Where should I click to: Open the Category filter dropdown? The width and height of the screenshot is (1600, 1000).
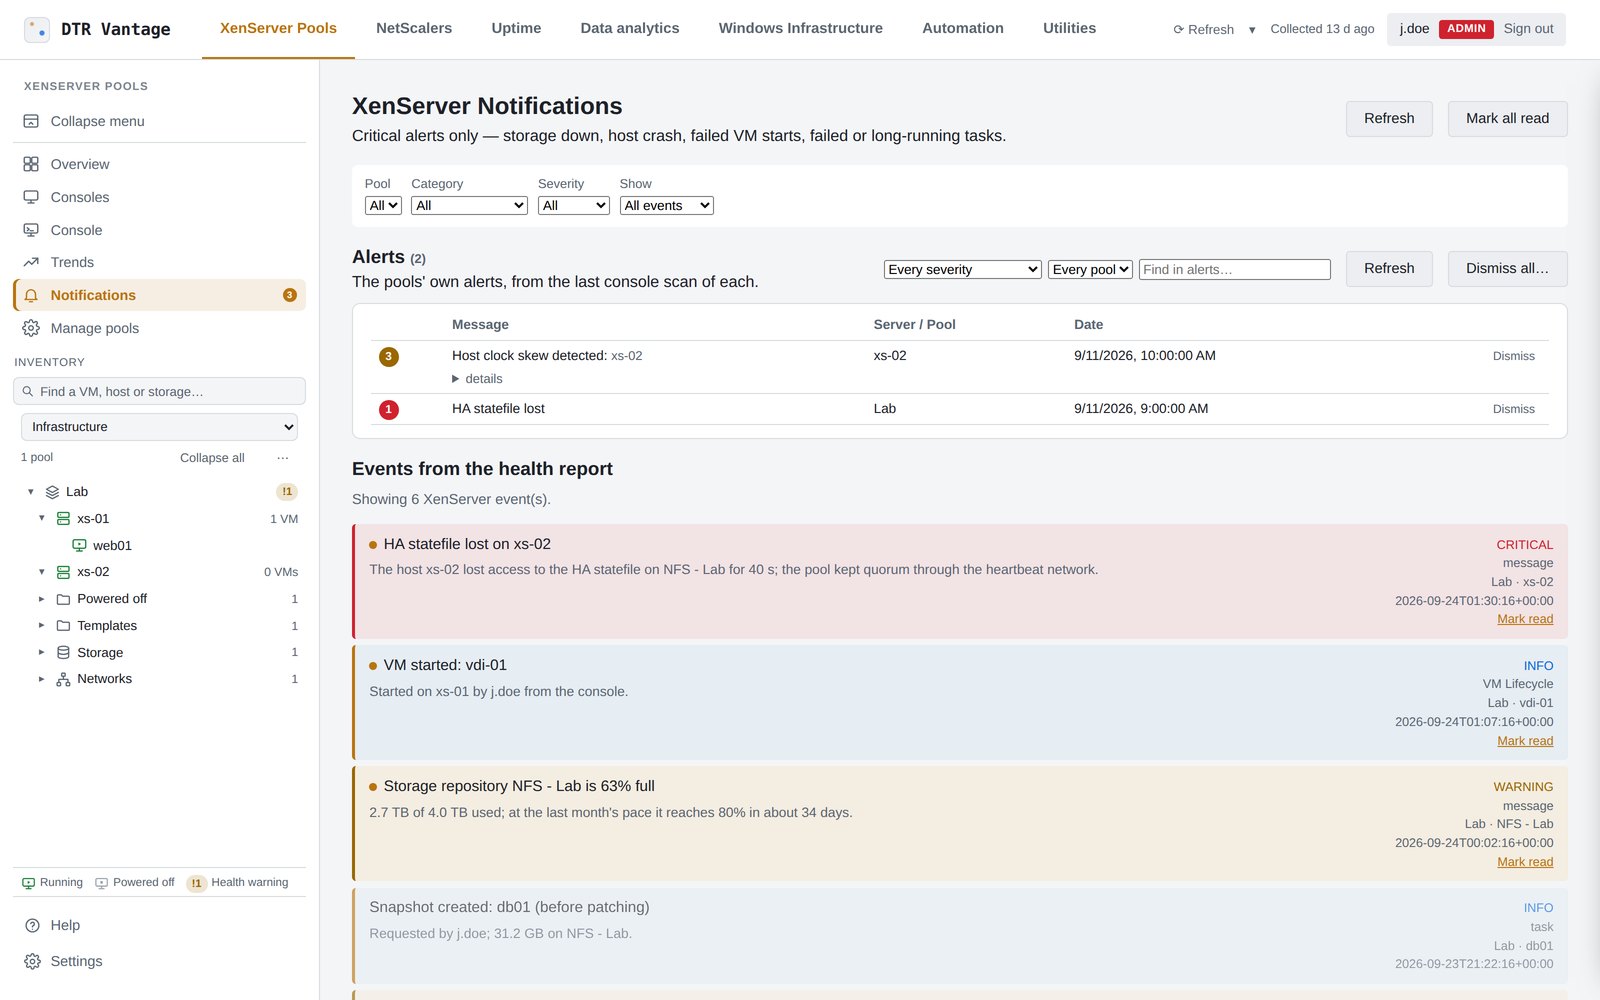pos(469,205)
